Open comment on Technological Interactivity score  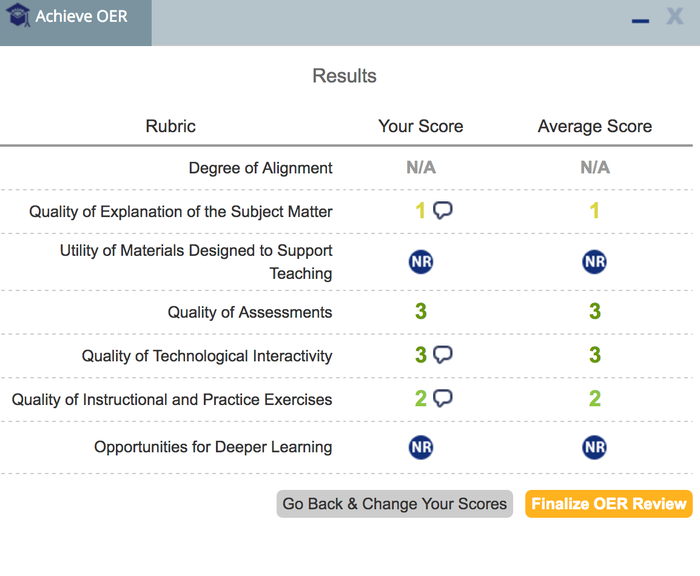(443, 354)
